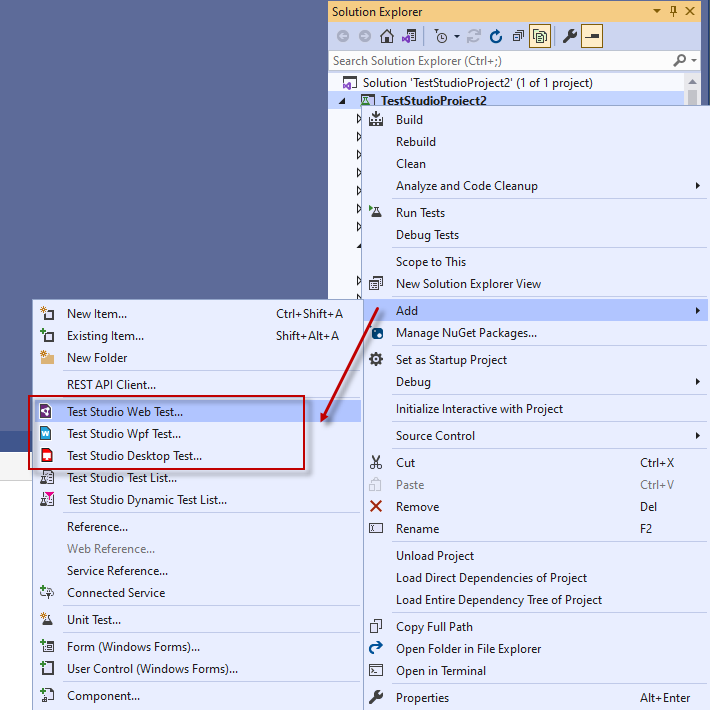
Task: Expand the Debug submenu
Action: 535,382
